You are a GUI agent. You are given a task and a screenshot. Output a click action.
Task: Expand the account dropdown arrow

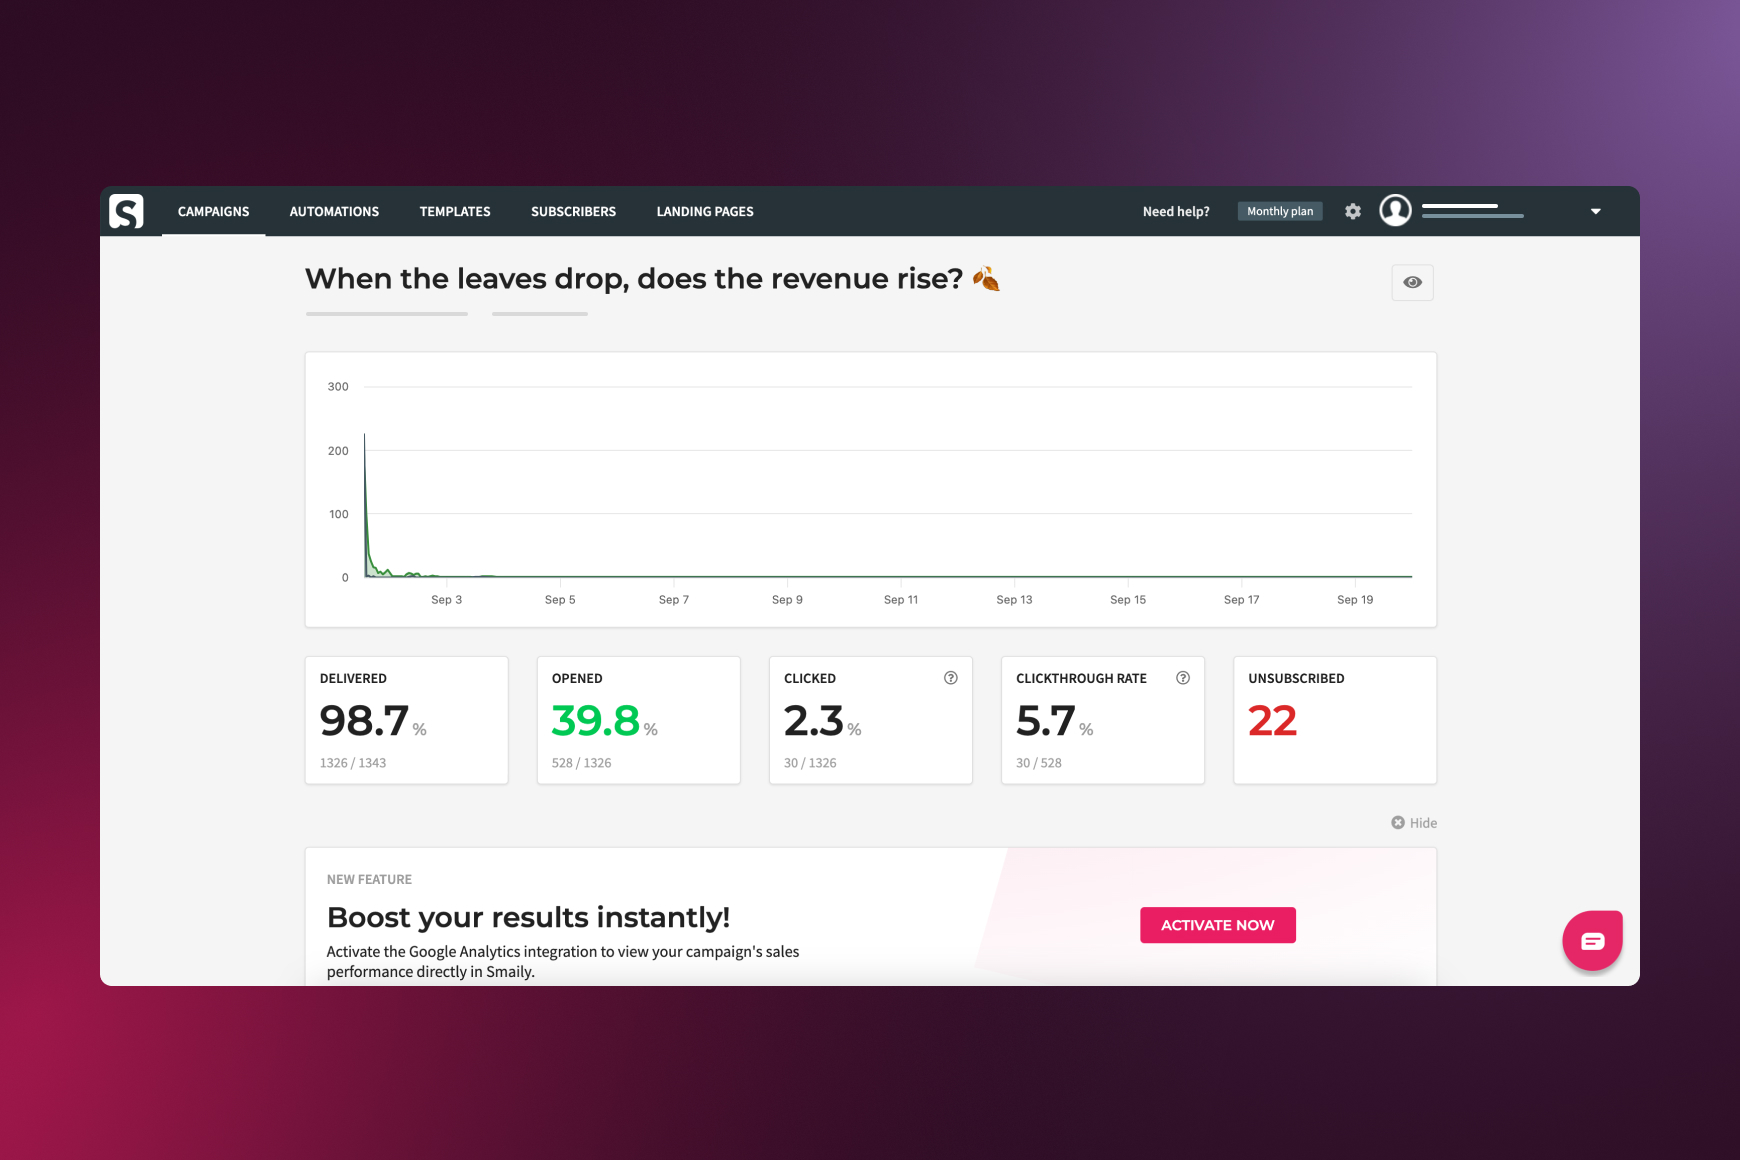[x=1596, y=211]
